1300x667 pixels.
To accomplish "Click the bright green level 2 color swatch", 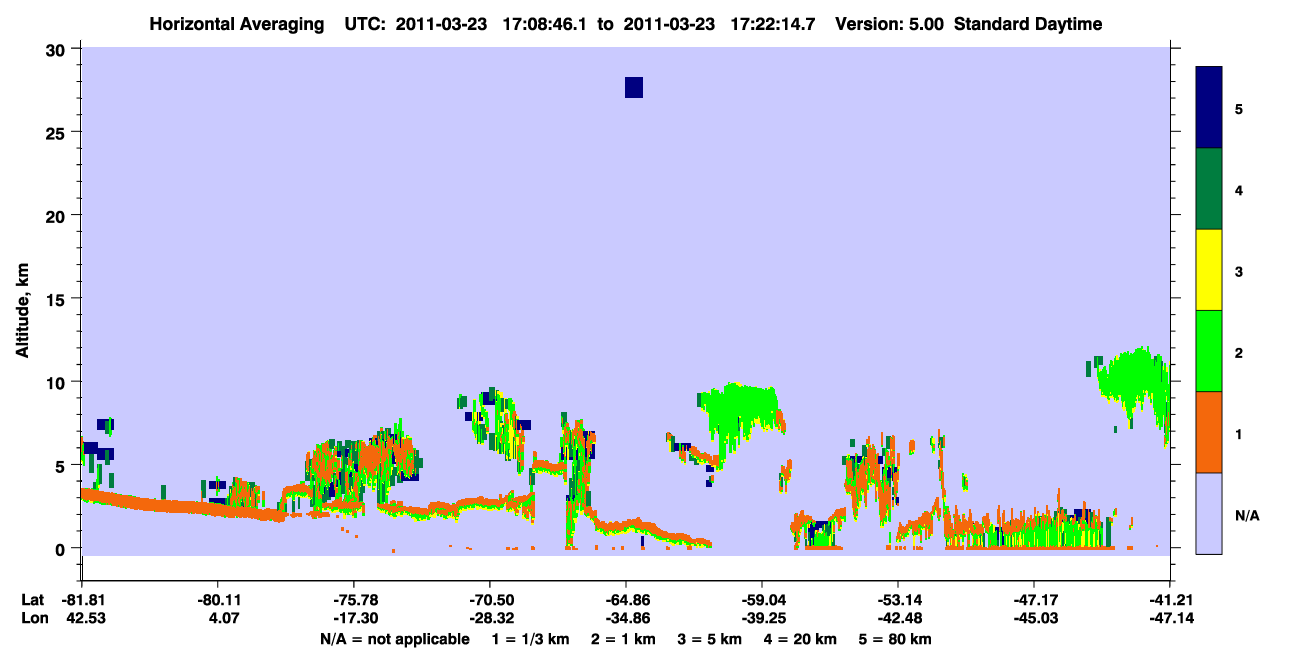I will coord(1209,351).
